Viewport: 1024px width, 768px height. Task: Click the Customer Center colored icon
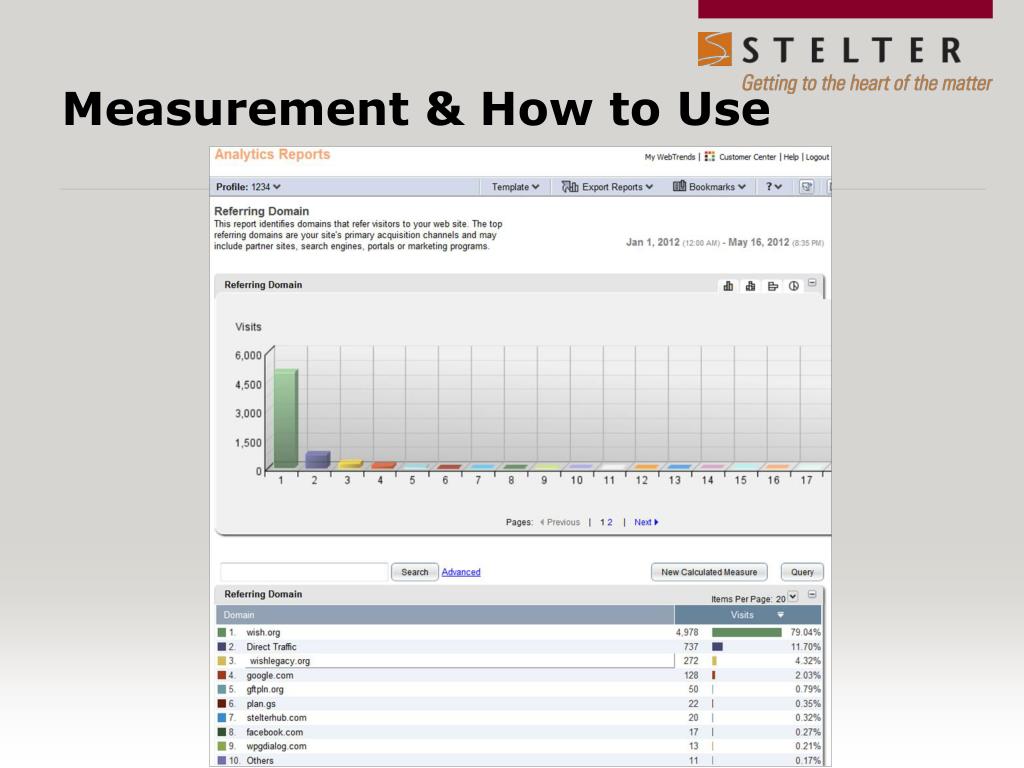tap(710, 157)
